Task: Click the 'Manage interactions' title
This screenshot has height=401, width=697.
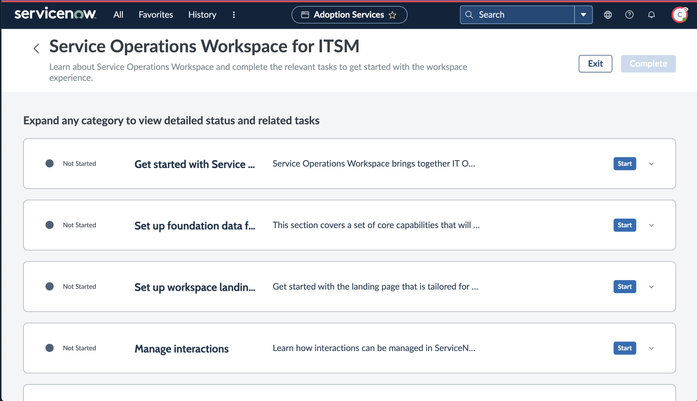Action: point(181,349)
